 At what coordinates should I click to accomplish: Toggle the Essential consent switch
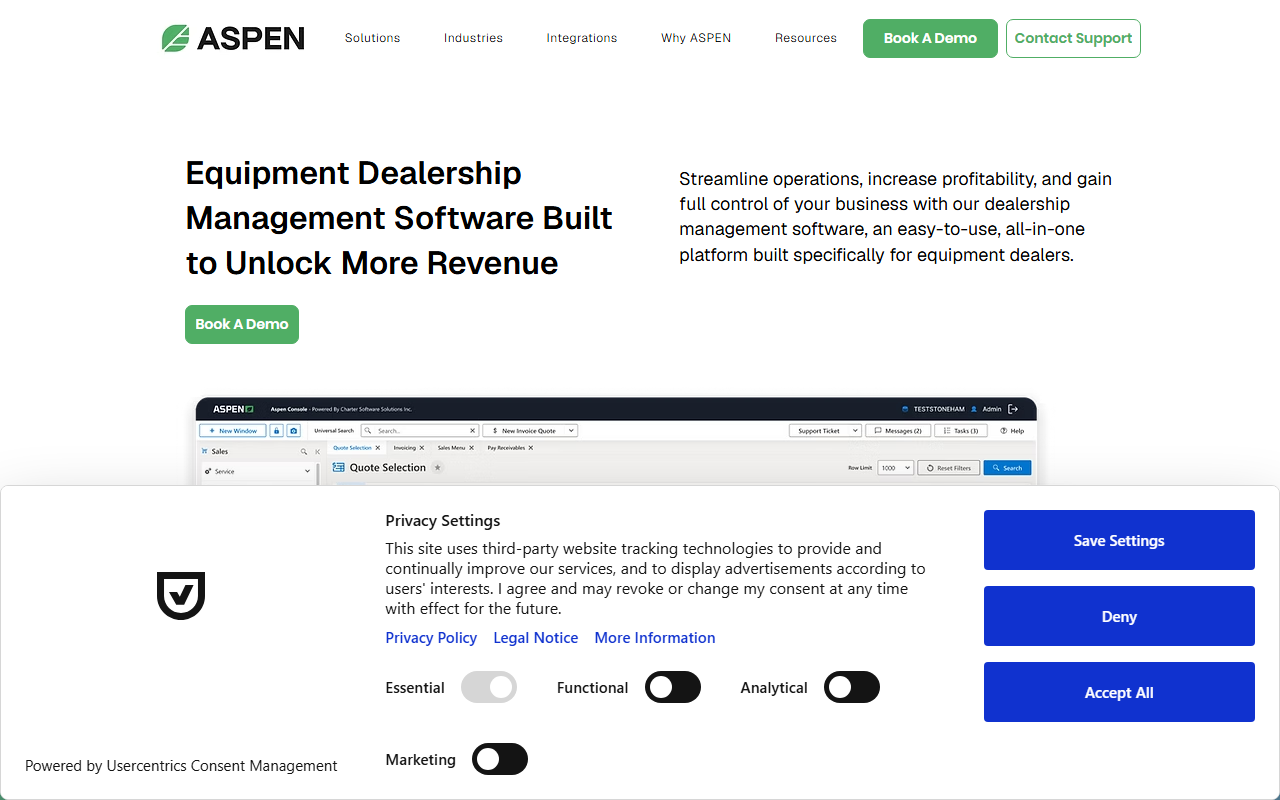(x=489, y=687)
